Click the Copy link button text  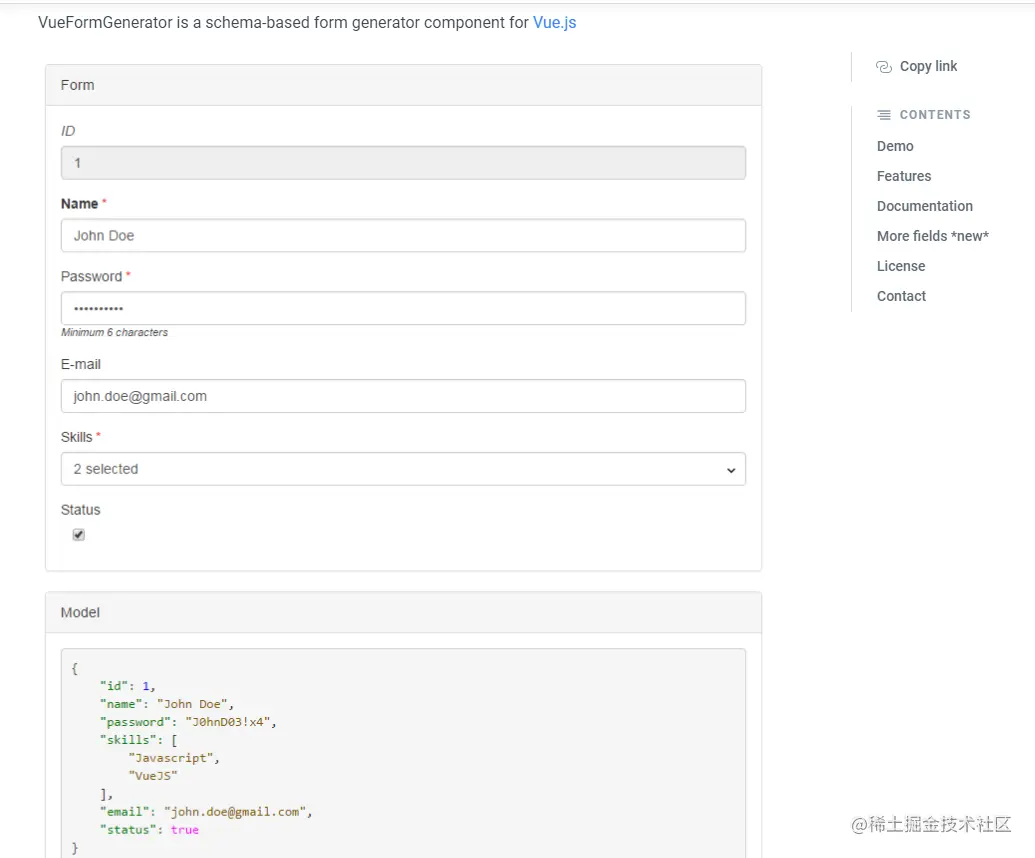click(x=928, y=67)
